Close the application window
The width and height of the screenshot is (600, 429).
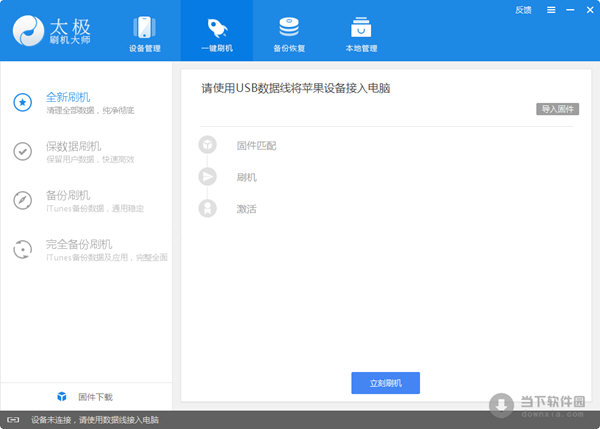pyautogui.click(x=590, y=10)
